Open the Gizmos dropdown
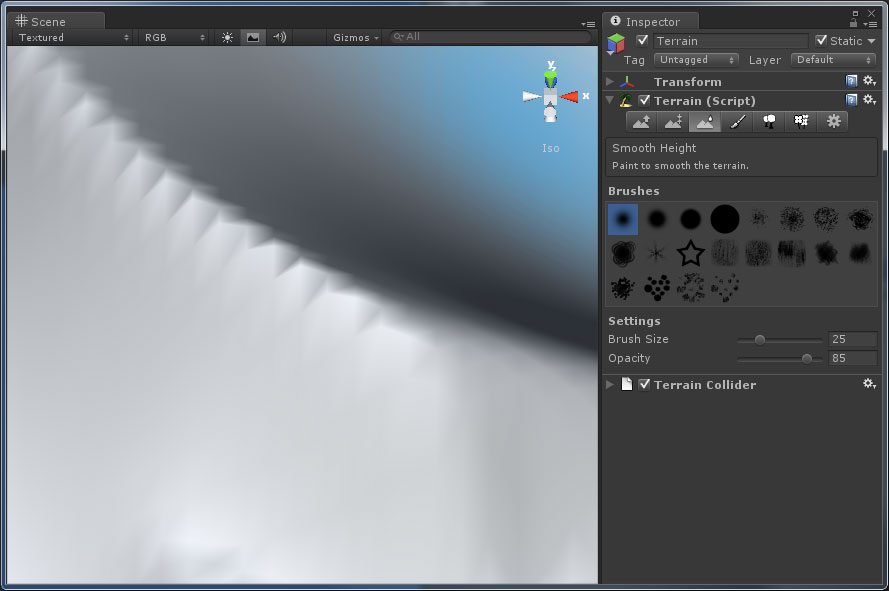 355,37
